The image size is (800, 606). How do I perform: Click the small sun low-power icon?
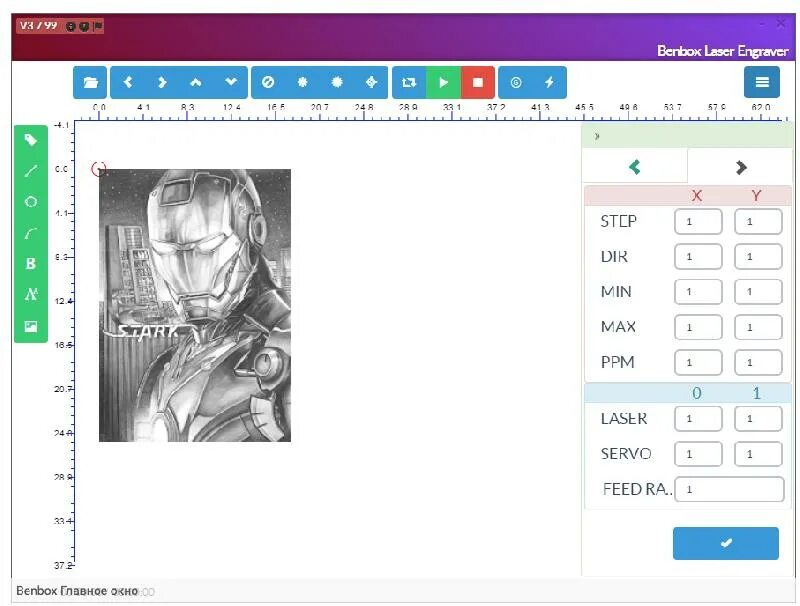click(303, 82)
